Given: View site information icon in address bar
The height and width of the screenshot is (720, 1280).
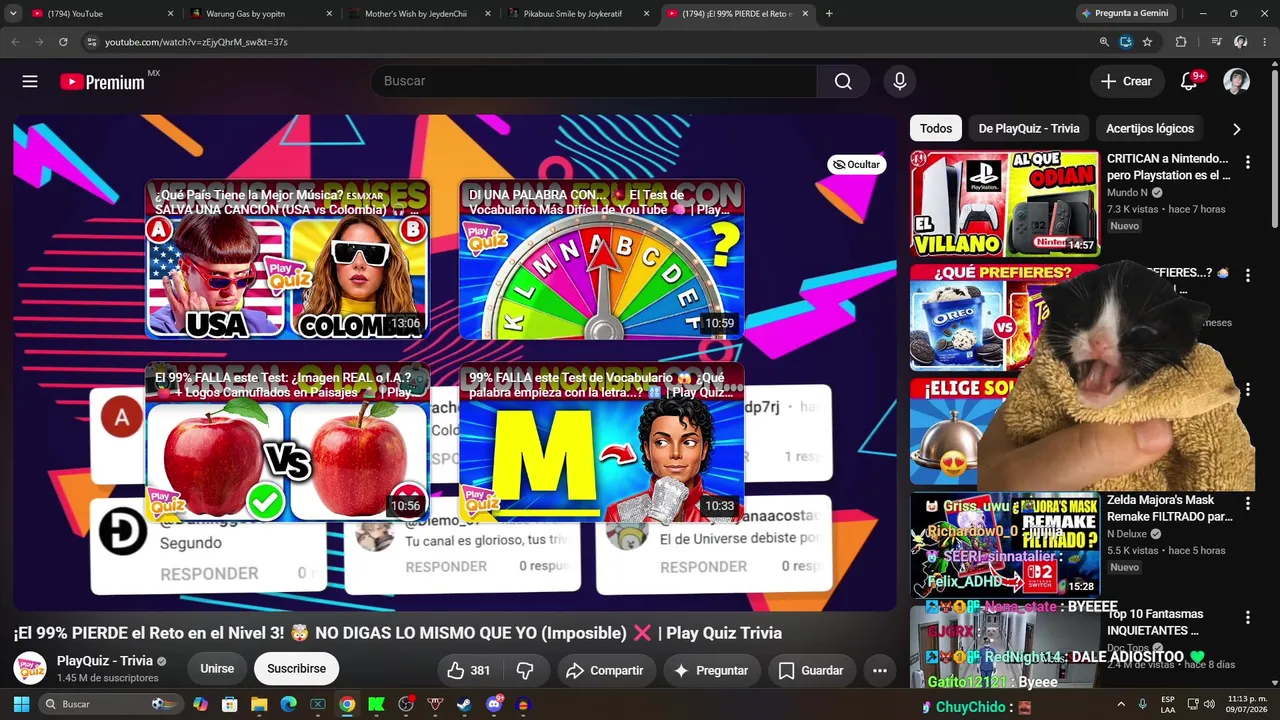Looking at the screenshot, I should pyautogui.click(x=91, y=42).
